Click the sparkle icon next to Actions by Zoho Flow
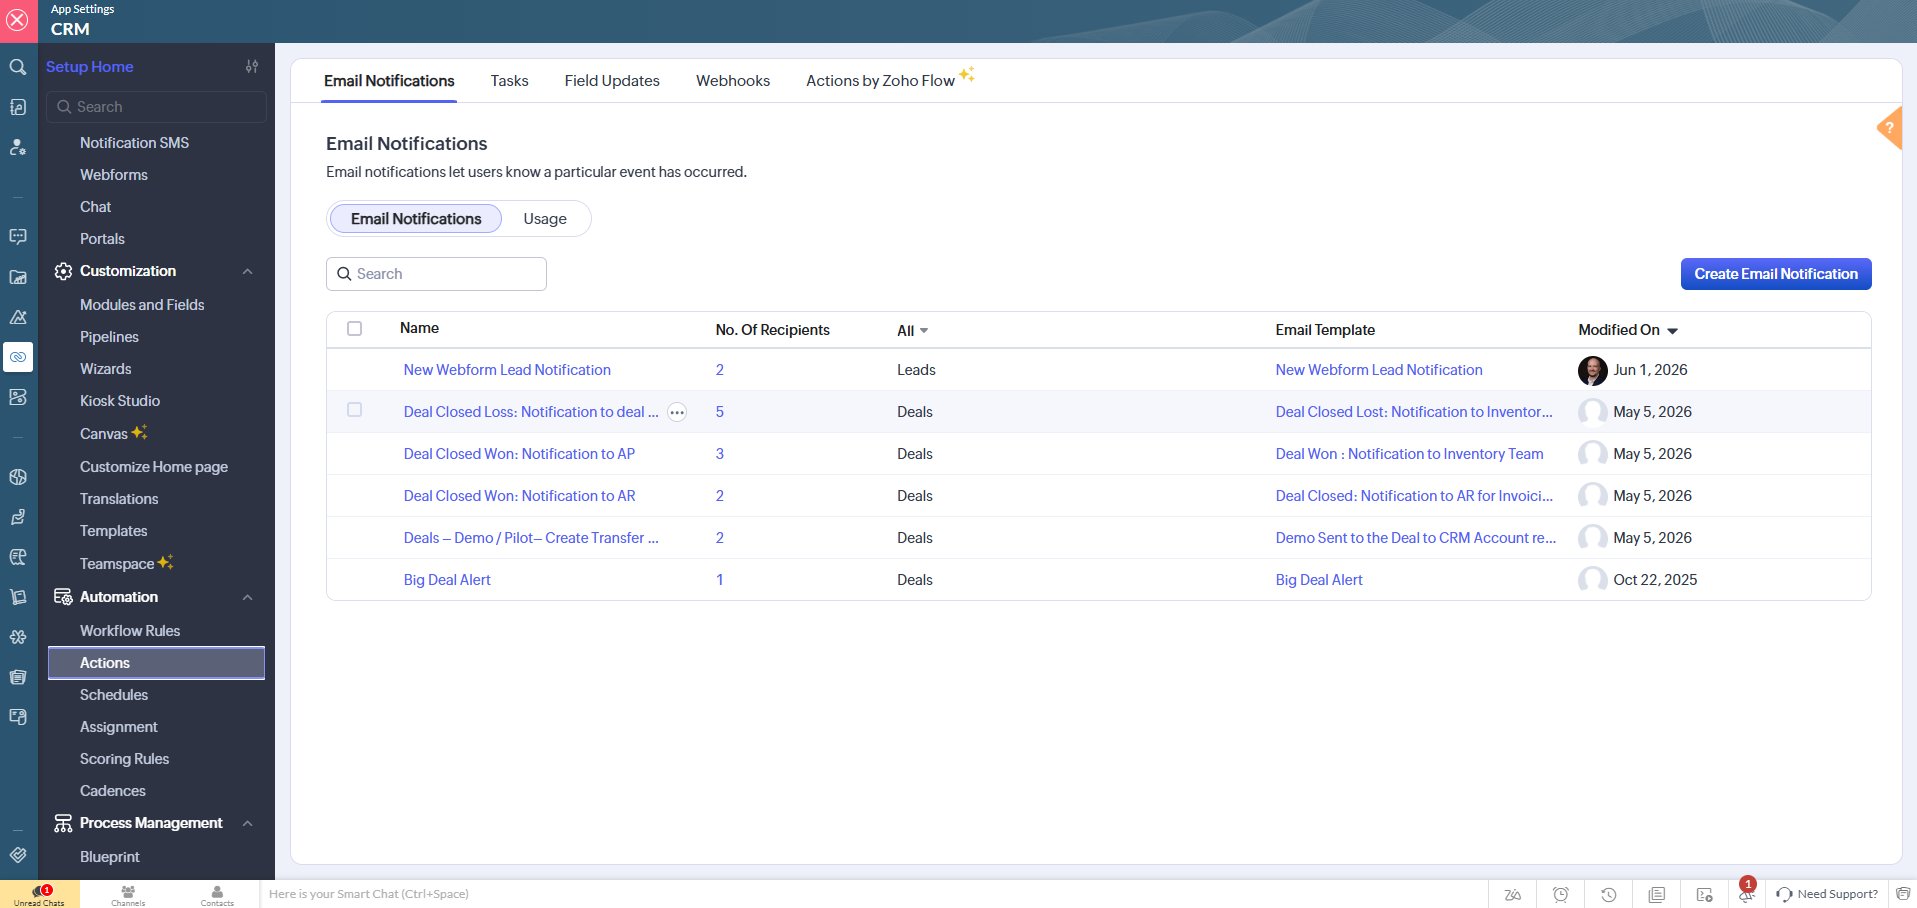Viewport: 1917px width, 908px height. tap(967, 74)
